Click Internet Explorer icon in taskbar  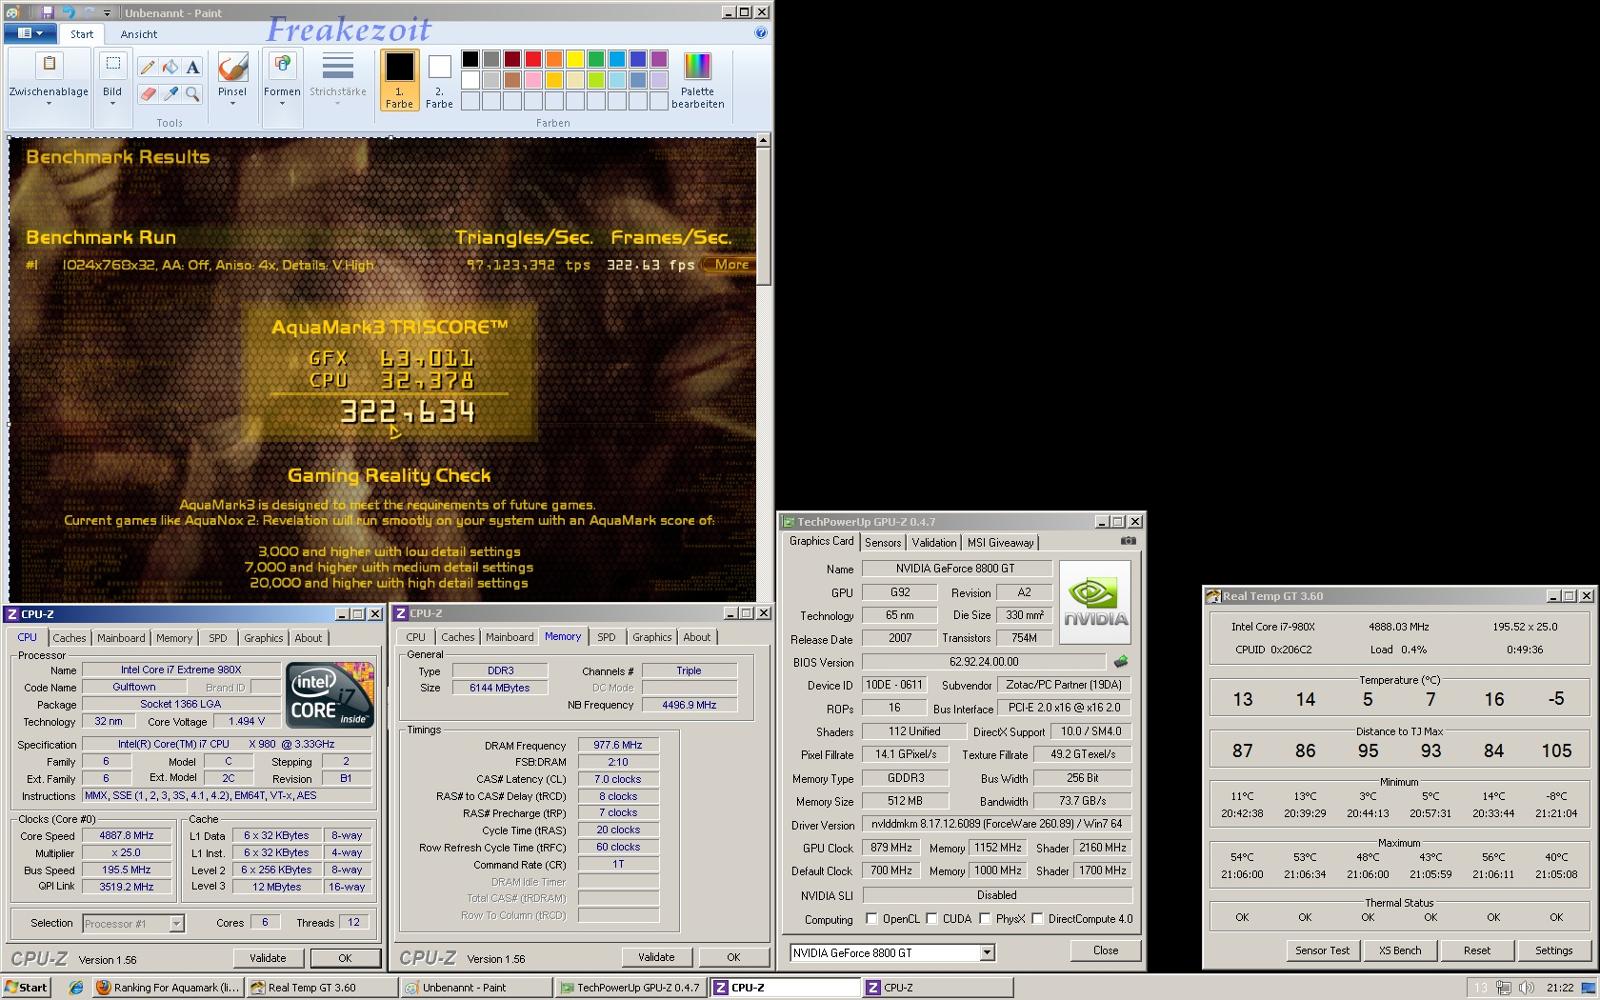pyautogui.click(x=76, y=987)
